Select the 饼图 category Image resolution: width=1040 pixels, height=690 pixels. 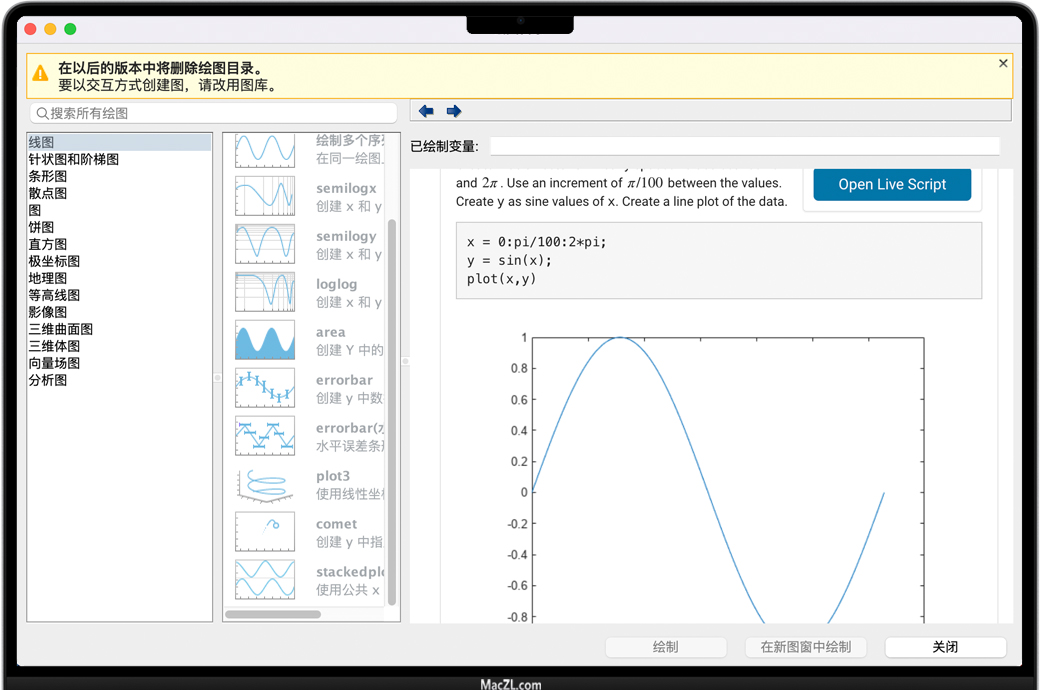[x=119, y=228]
